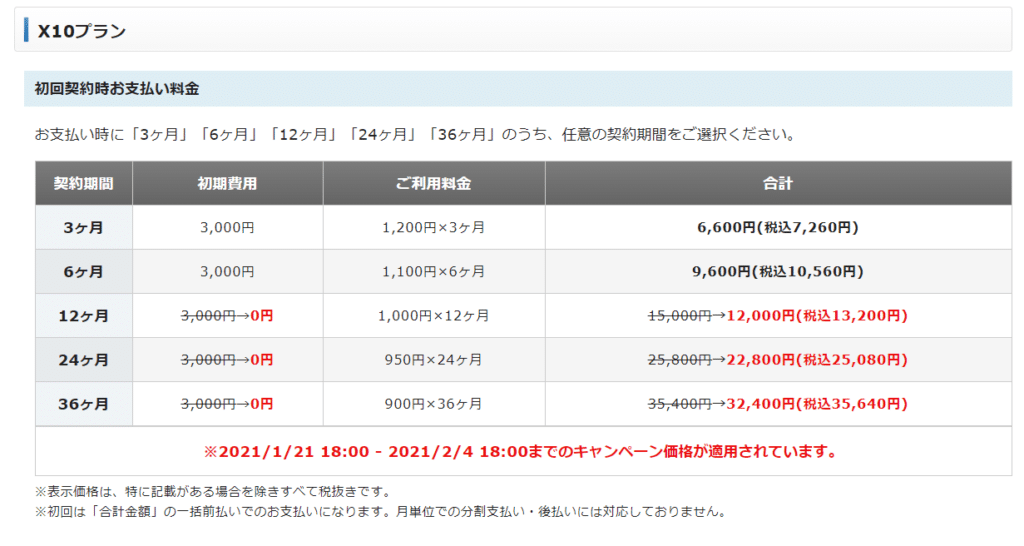The image size is (1024, 546).
Task: Click the 初期費用 column header
Action: 227,184
